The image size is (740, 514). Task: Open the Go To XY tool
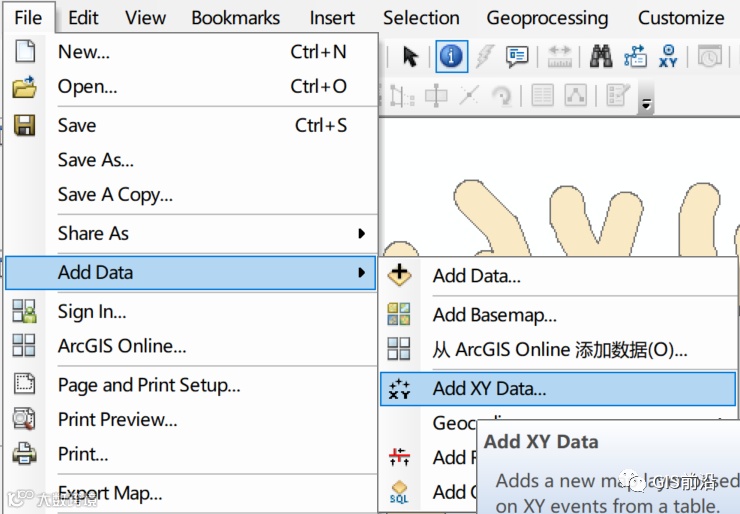click(x=668, y=56)
